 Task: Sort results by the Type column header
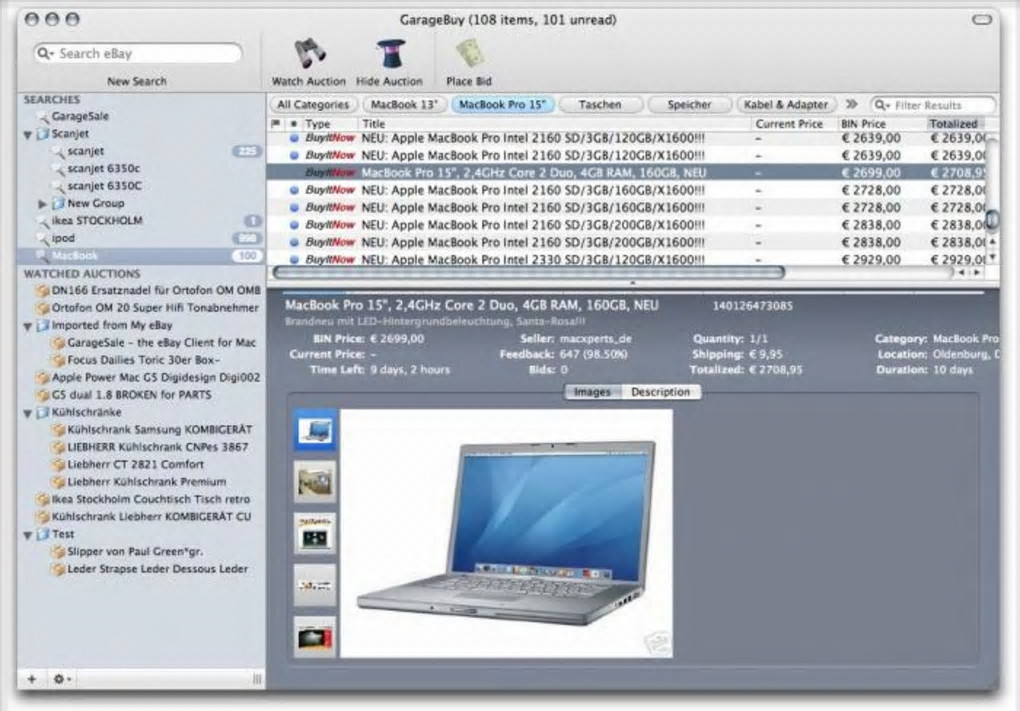click(330, 124)
